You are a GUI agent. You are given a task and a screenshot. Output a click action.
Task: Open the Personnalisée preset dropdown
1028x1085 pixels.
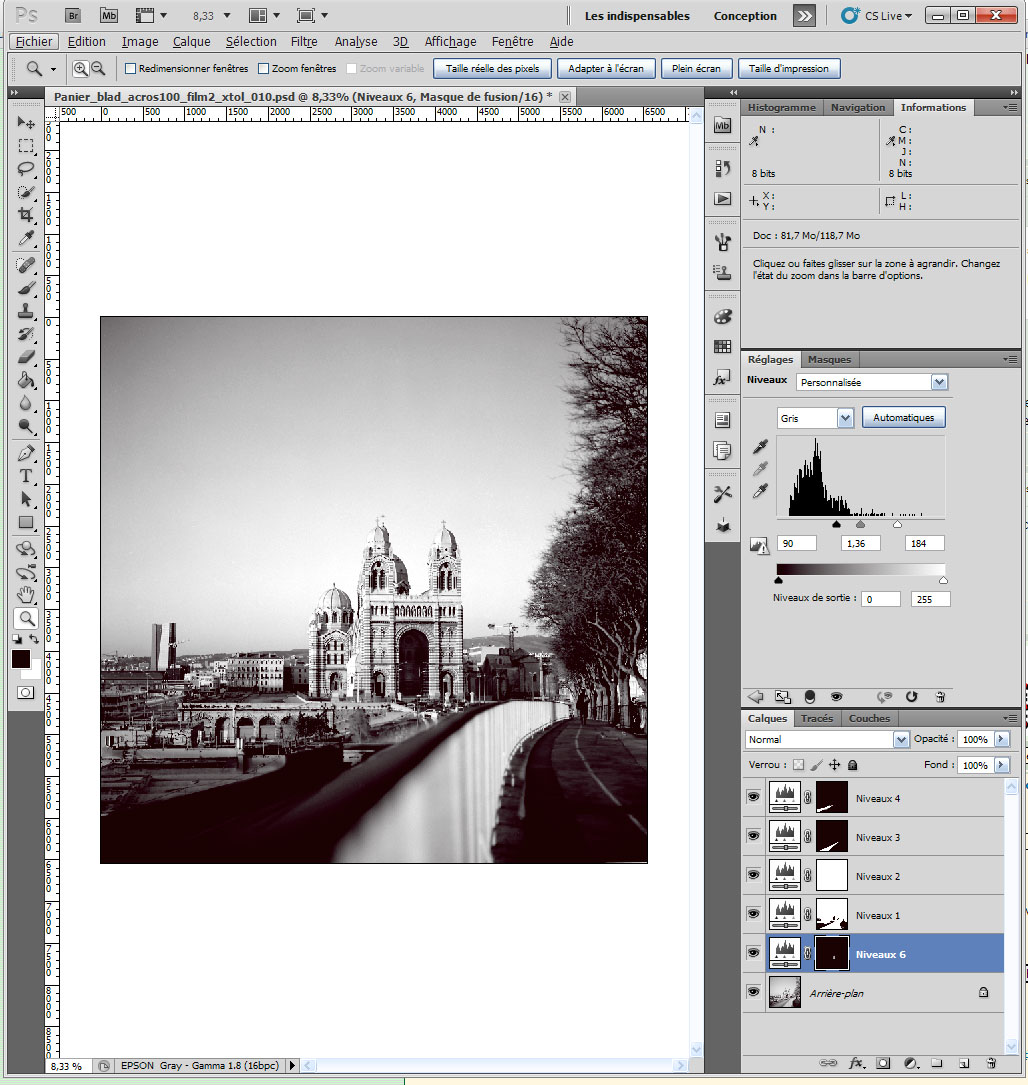click(x=939, y=382)
